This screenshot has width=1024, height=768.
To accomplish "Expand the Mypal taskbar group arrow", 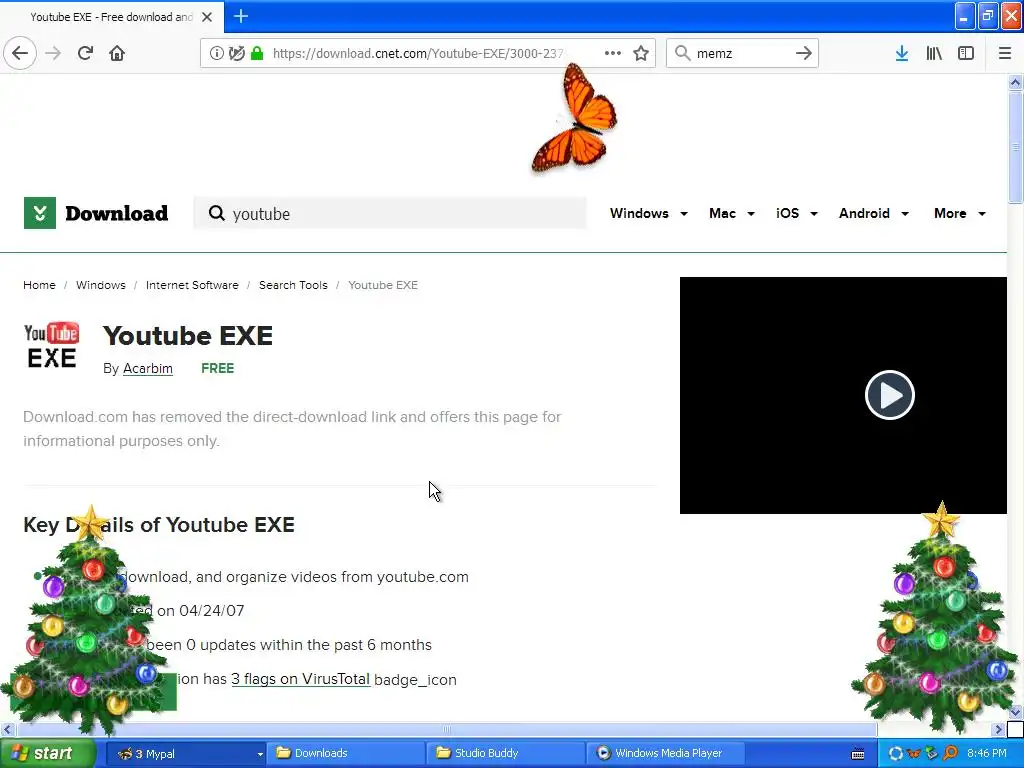I will (259, 754).
